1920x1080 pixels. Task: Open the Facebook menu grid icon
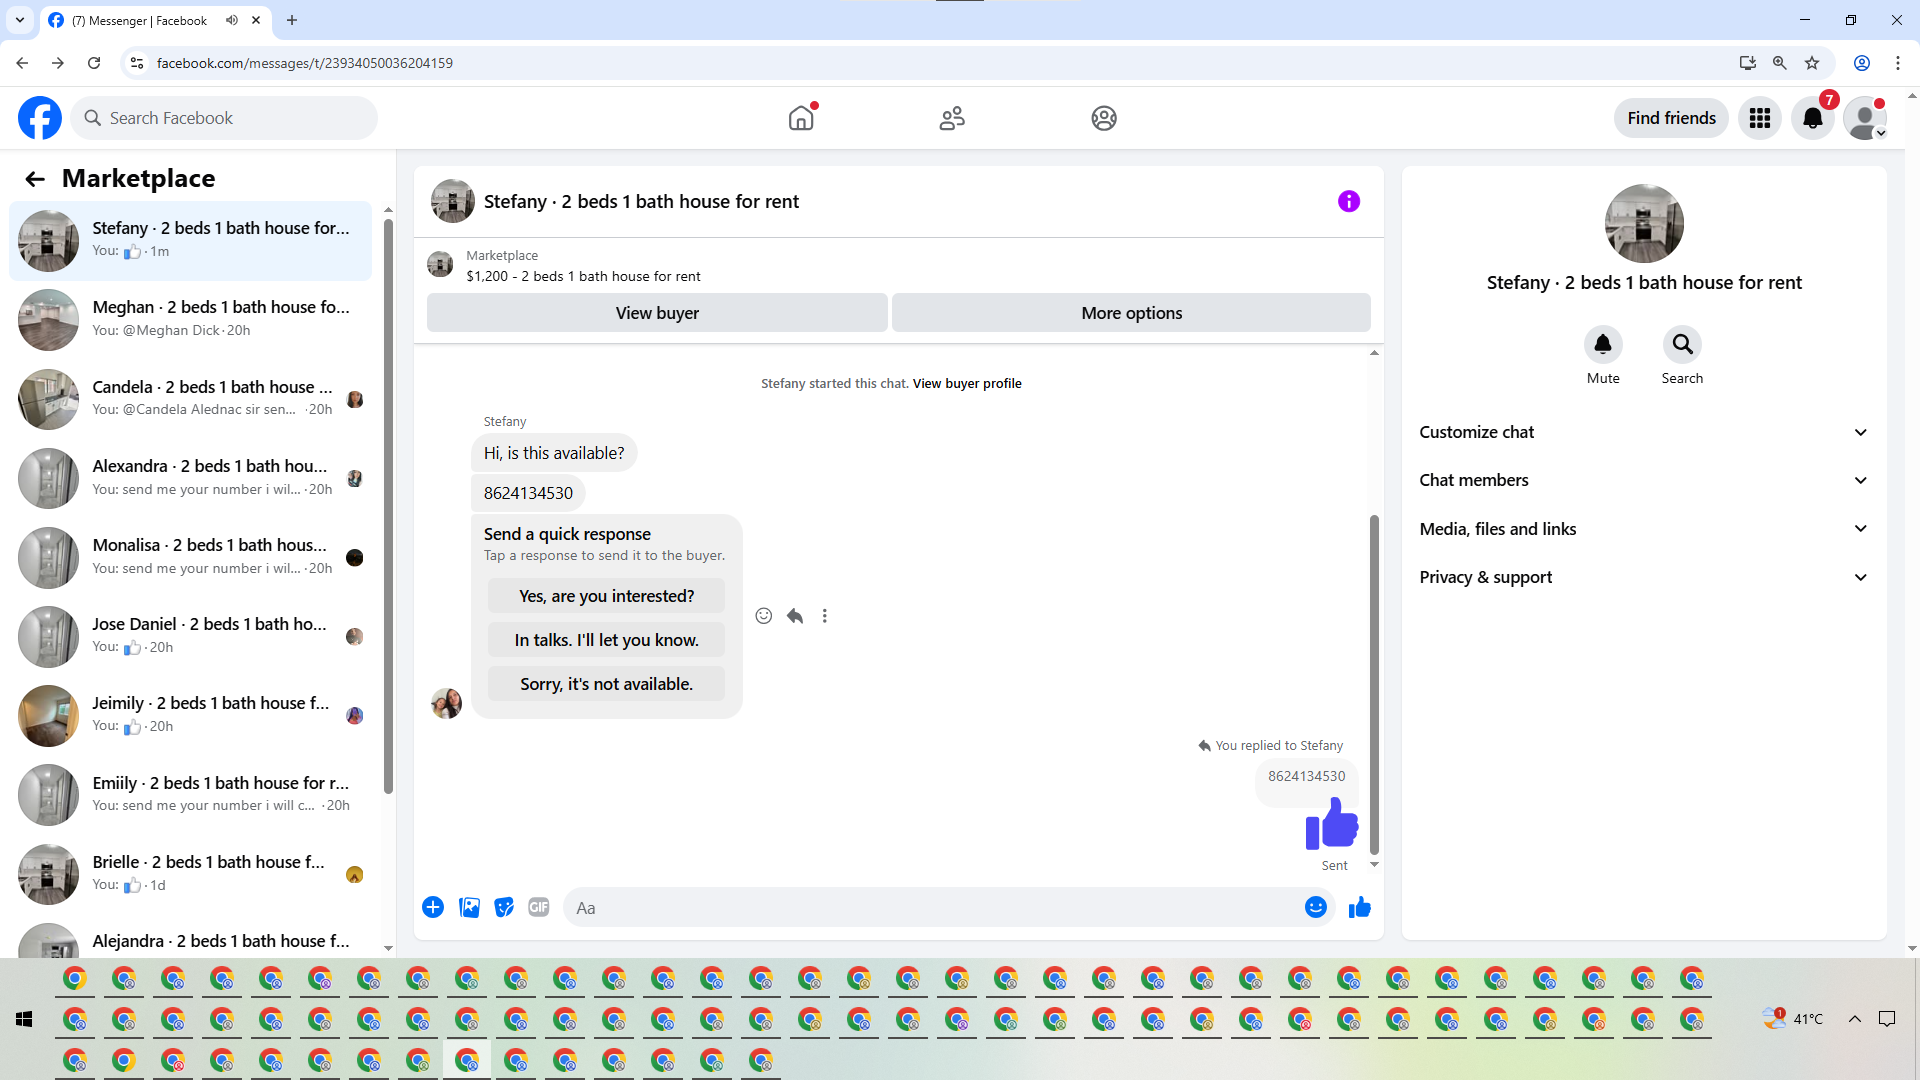pyautogui.click(x=1760, y=118)
